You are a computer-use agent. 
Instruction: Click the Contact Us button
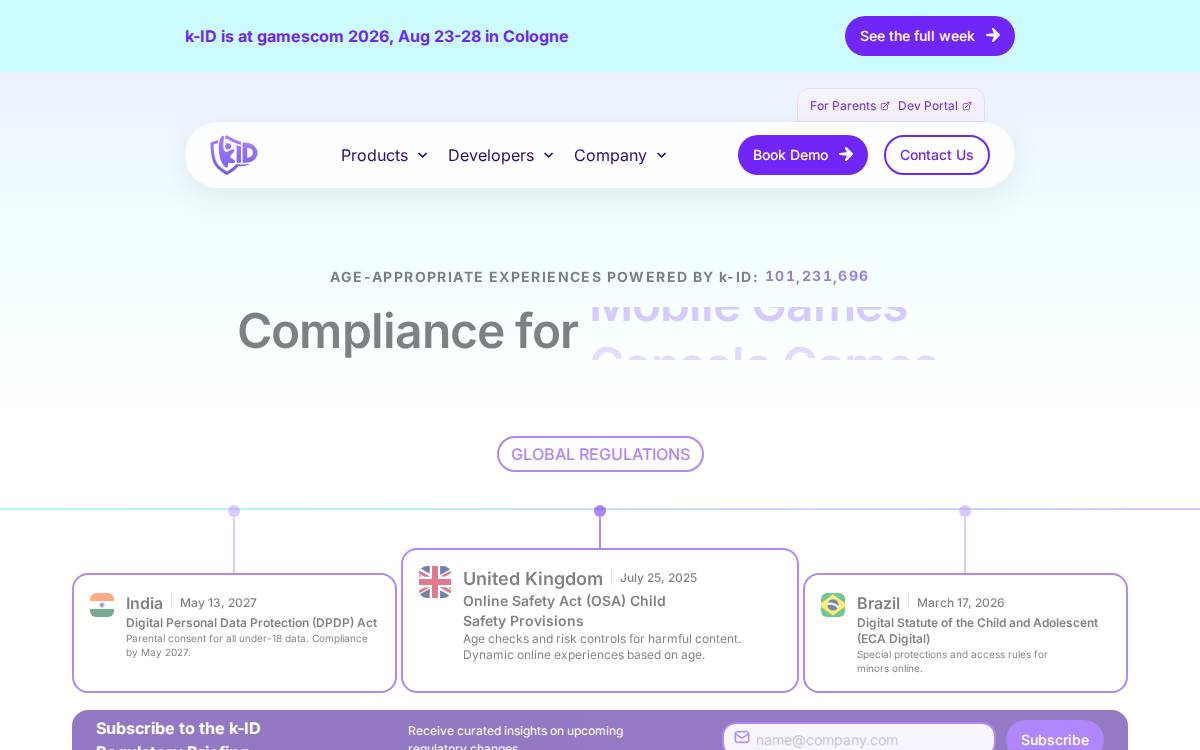pos(937,155)
